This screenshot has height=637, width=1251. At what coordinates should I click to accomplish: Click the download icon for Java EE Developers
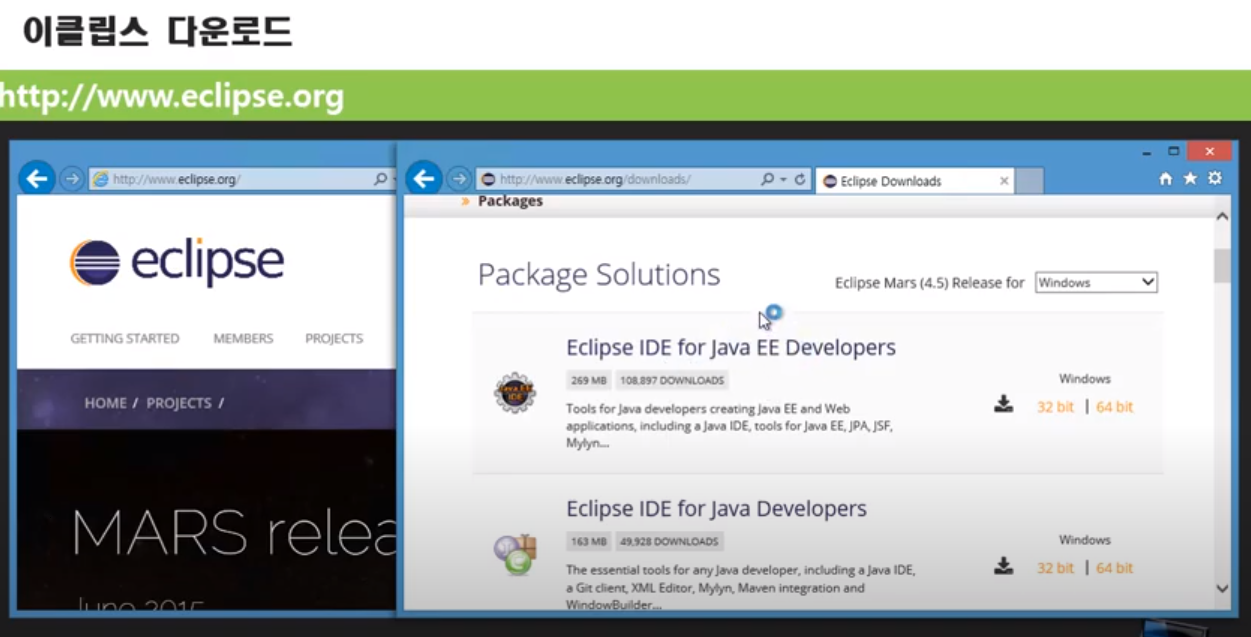(1003, 404)
